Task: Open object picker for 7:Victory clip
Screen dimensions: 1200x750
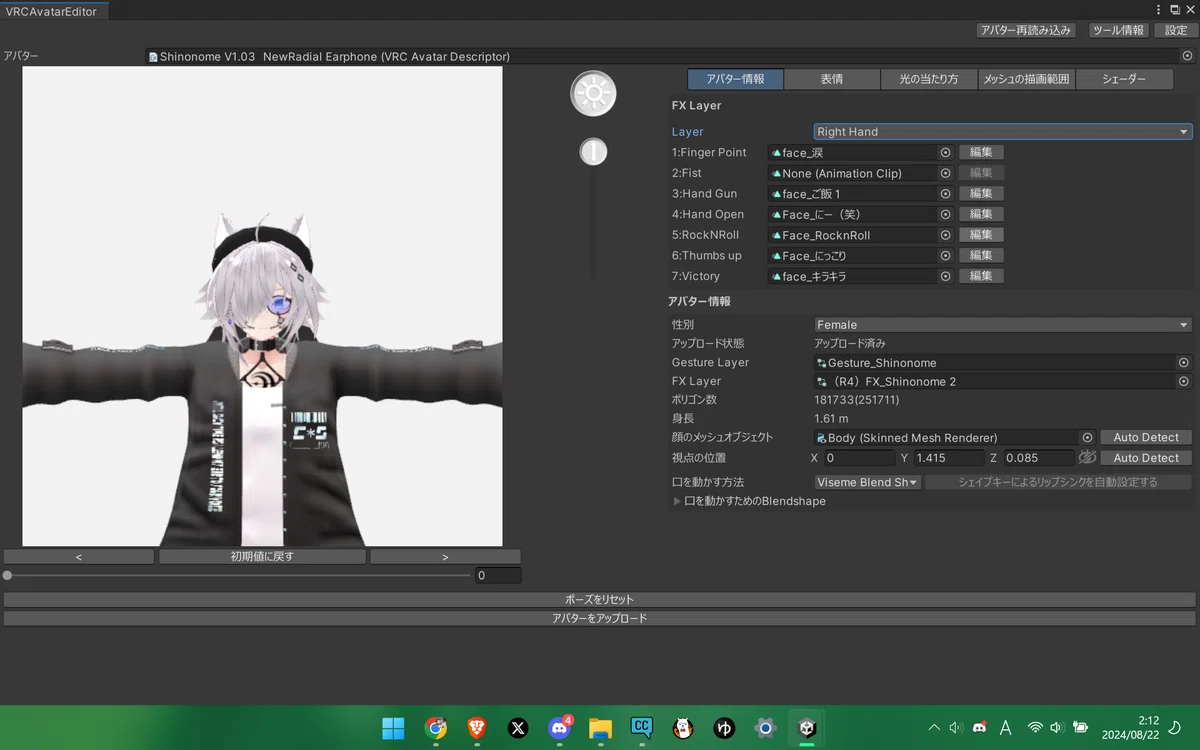Action: pyautogui.click(x=945, y=276)
